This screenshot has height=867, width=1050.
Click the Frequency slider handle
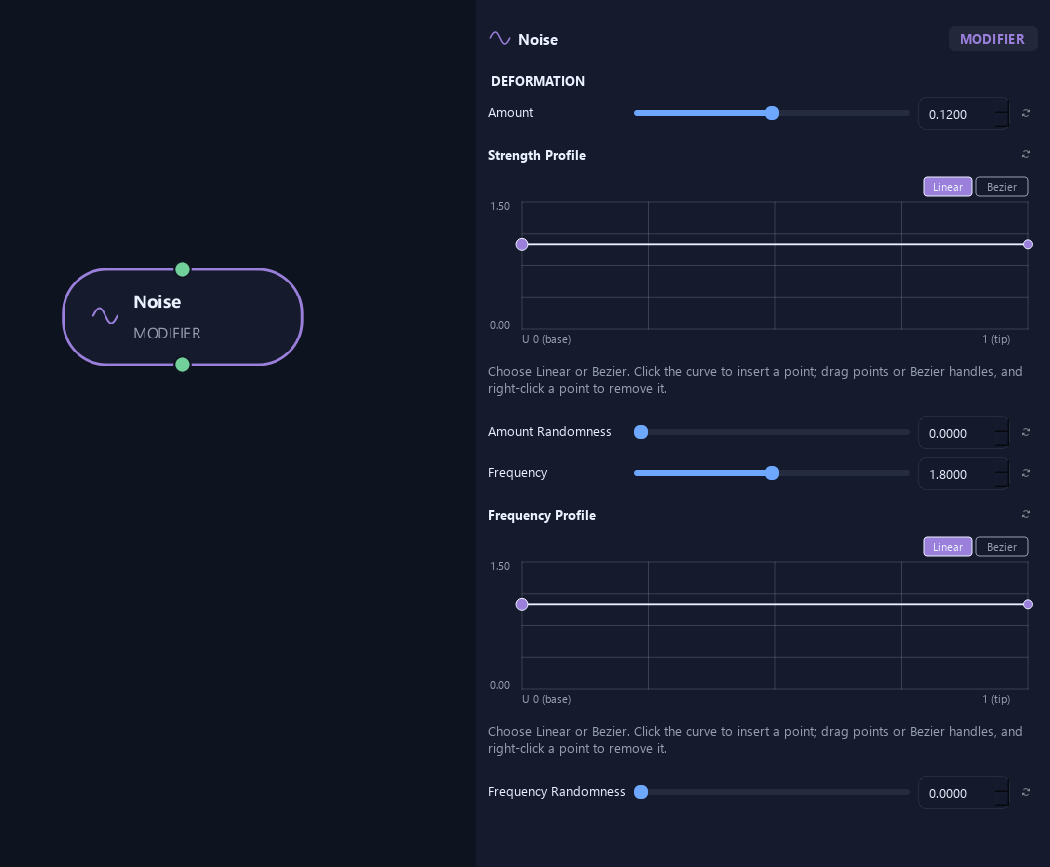[x=772, y=473]
